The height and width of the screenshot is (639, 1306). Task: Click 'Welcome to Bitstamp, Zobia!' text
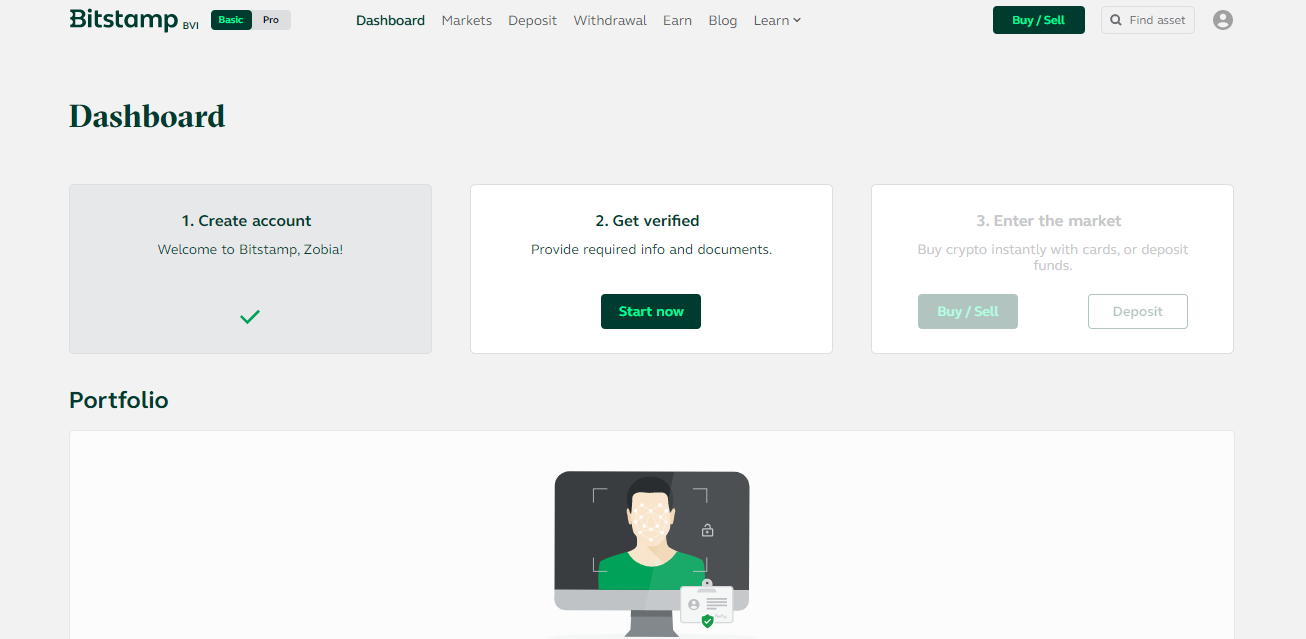pos(250,249)
